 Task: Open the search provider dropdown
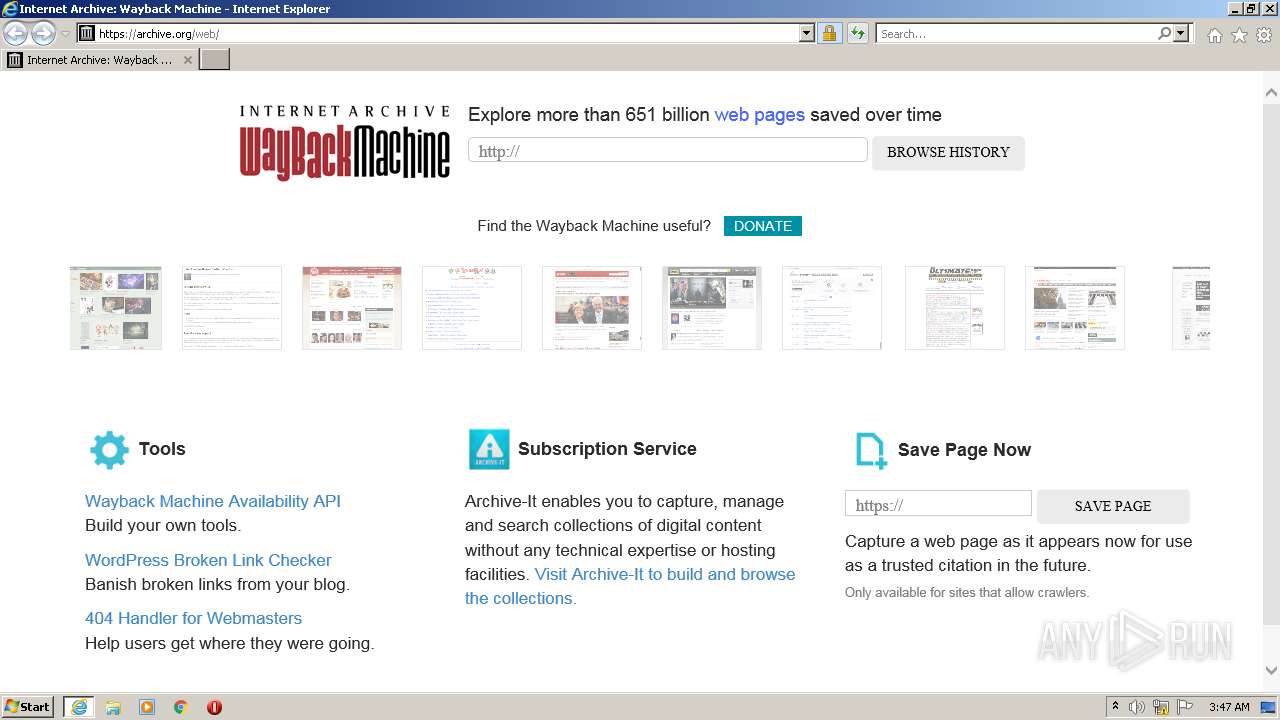1181,34
